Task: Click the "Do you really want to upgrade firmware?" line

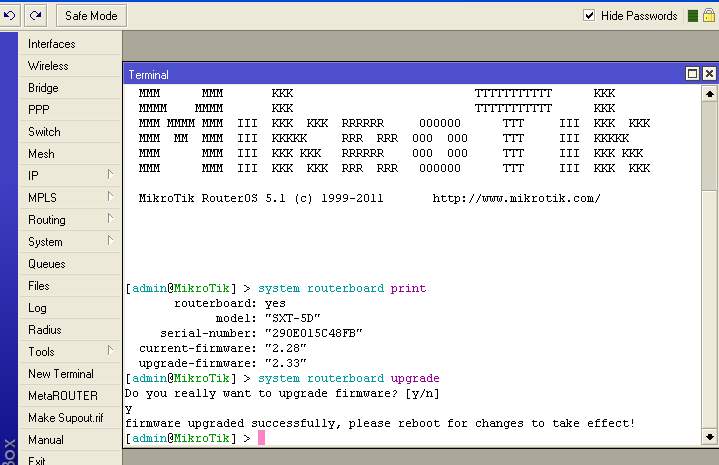Action: pos(282,393)
